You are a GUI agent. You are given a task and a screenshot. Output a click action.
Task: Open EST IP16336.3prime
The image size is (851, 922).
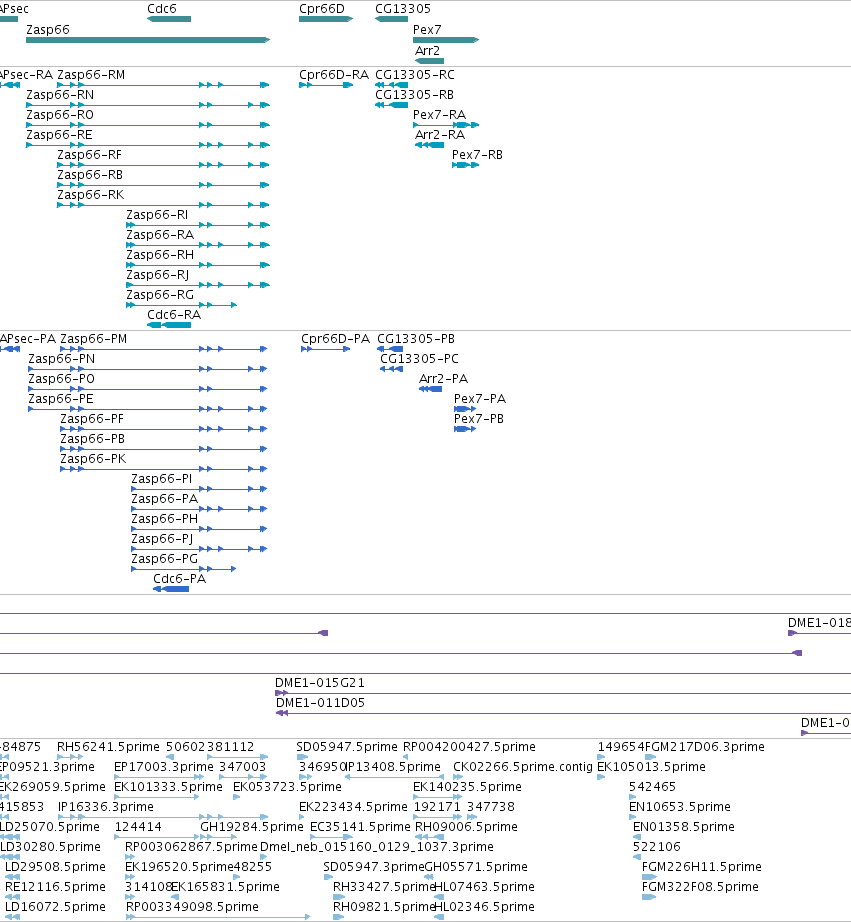(106, 807)
